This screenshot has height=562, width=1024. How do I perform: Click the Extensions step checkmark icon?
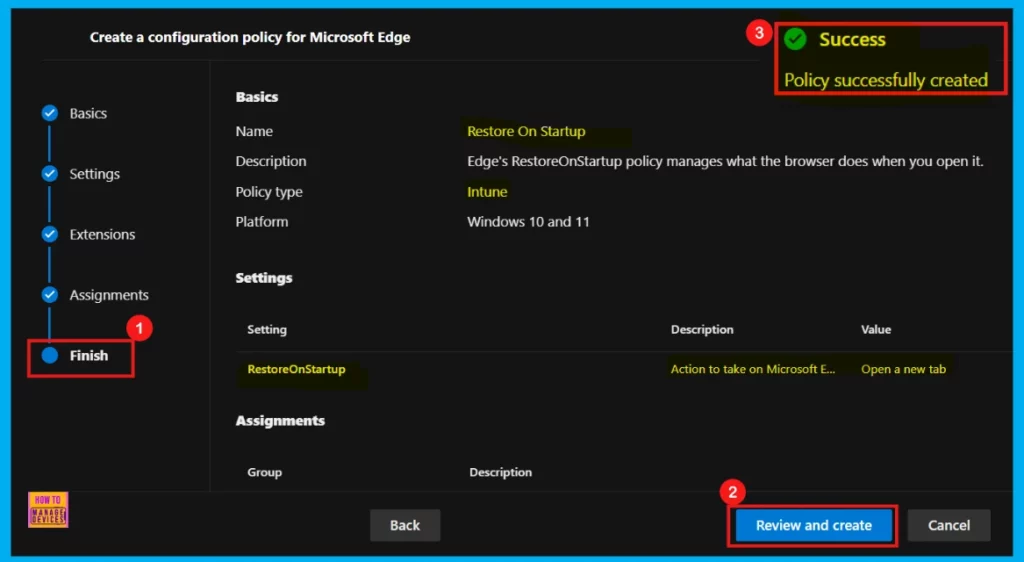pyautogui.click(x=50, y=234)
